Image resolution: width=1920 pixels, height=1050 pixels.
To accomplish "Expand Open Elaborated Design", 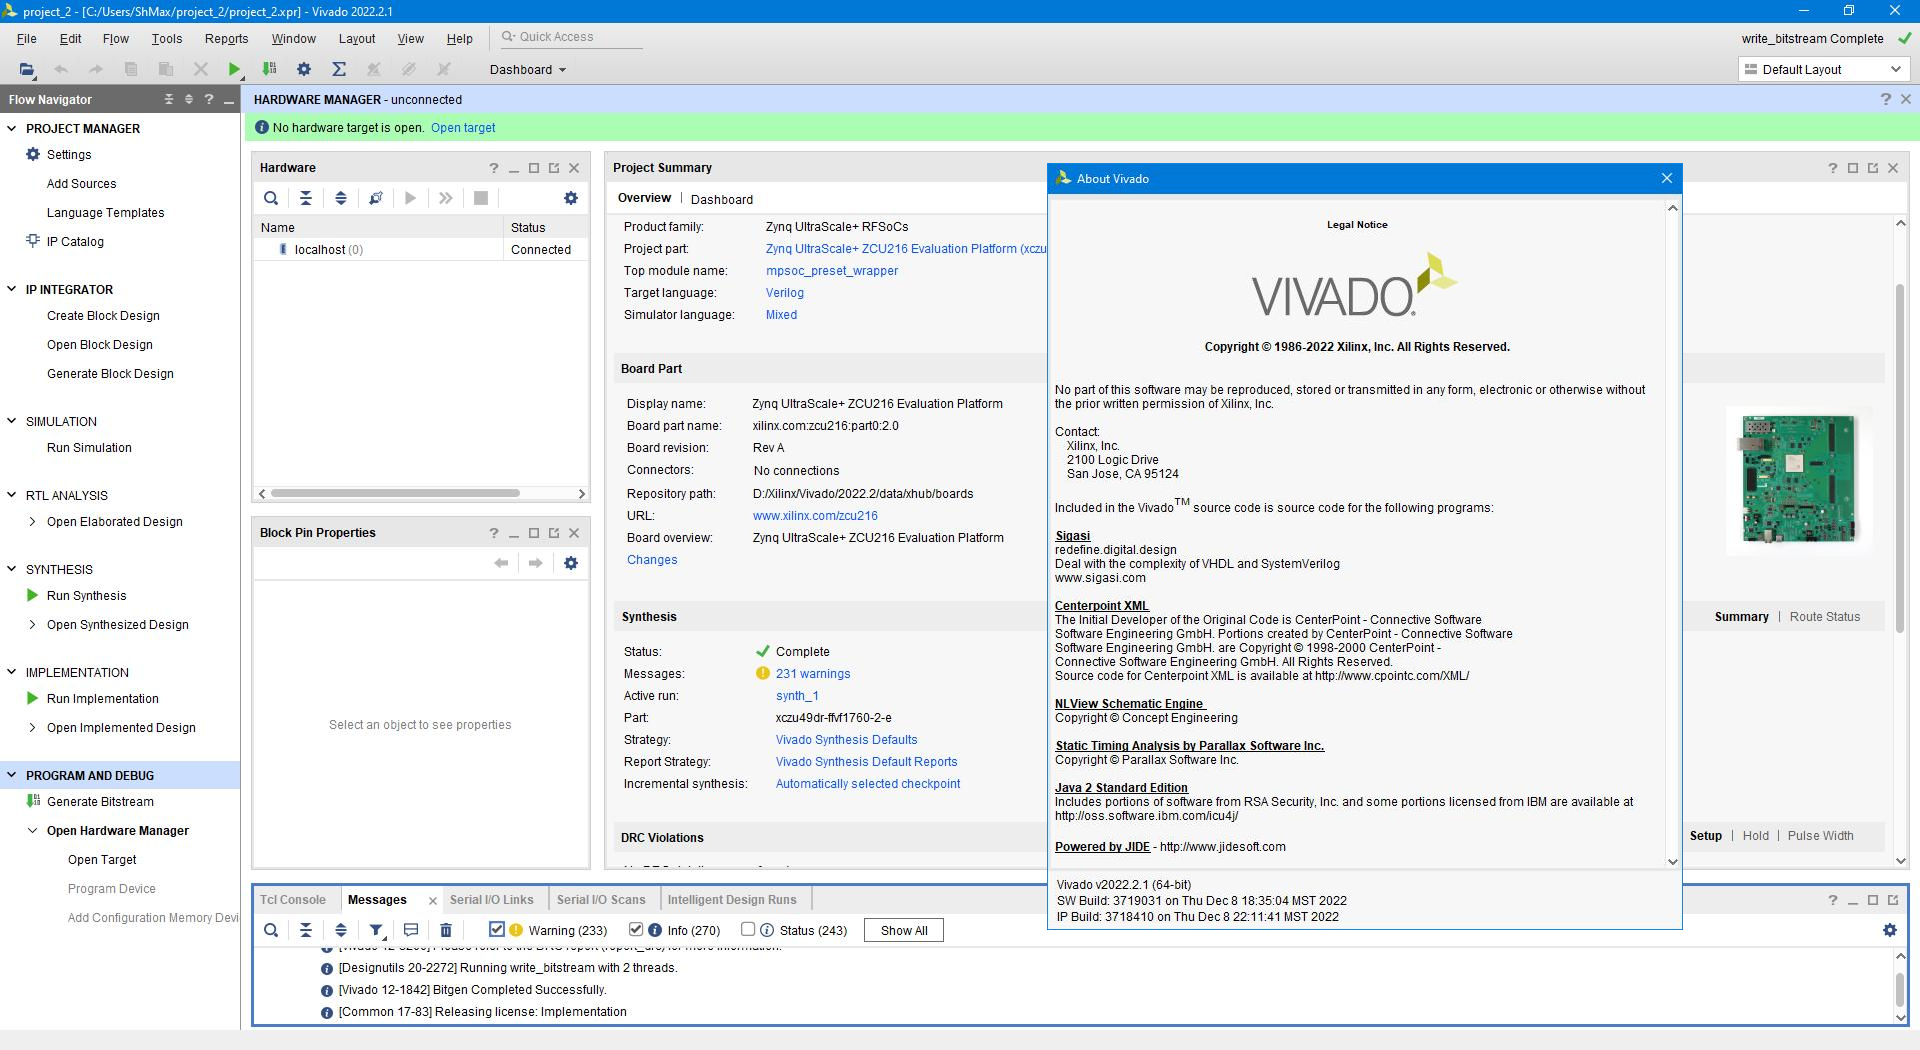I will click(33, 522).
